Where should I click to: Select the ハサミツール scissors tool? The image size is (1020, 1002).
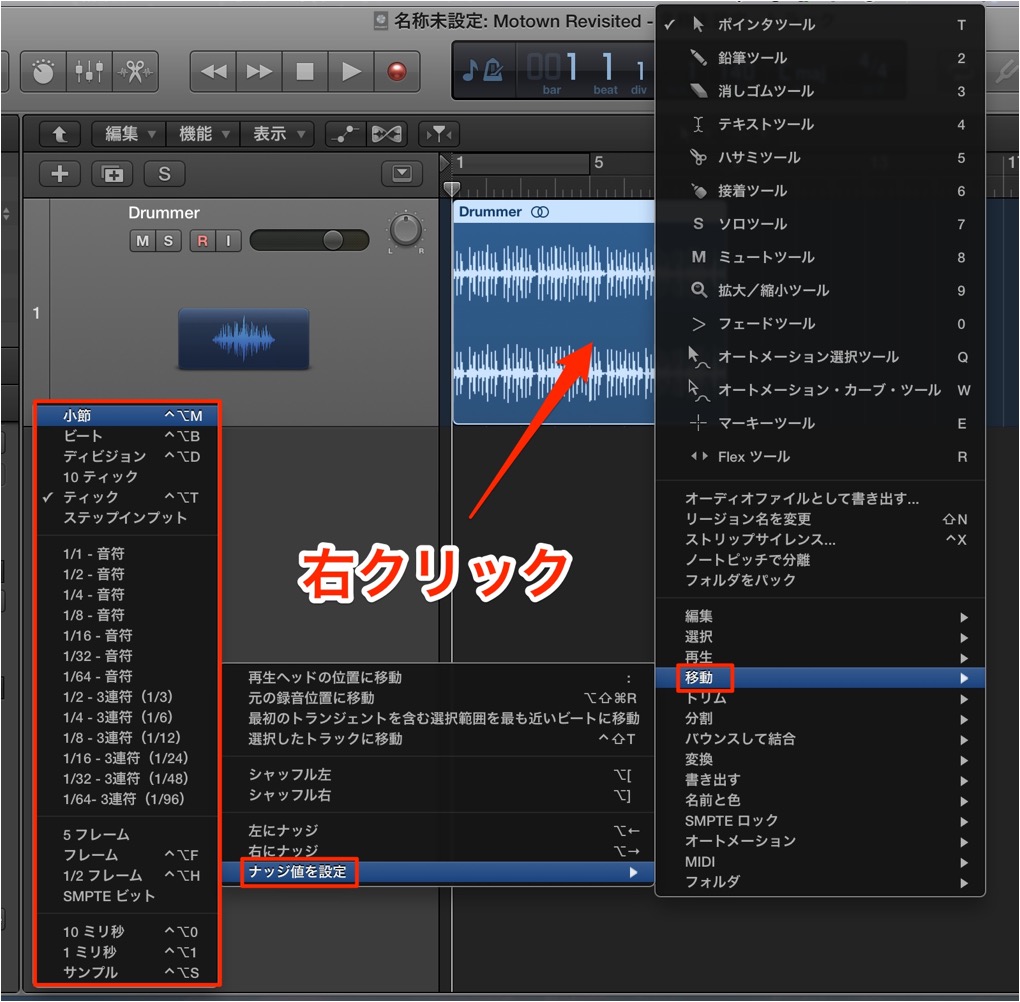820,157
